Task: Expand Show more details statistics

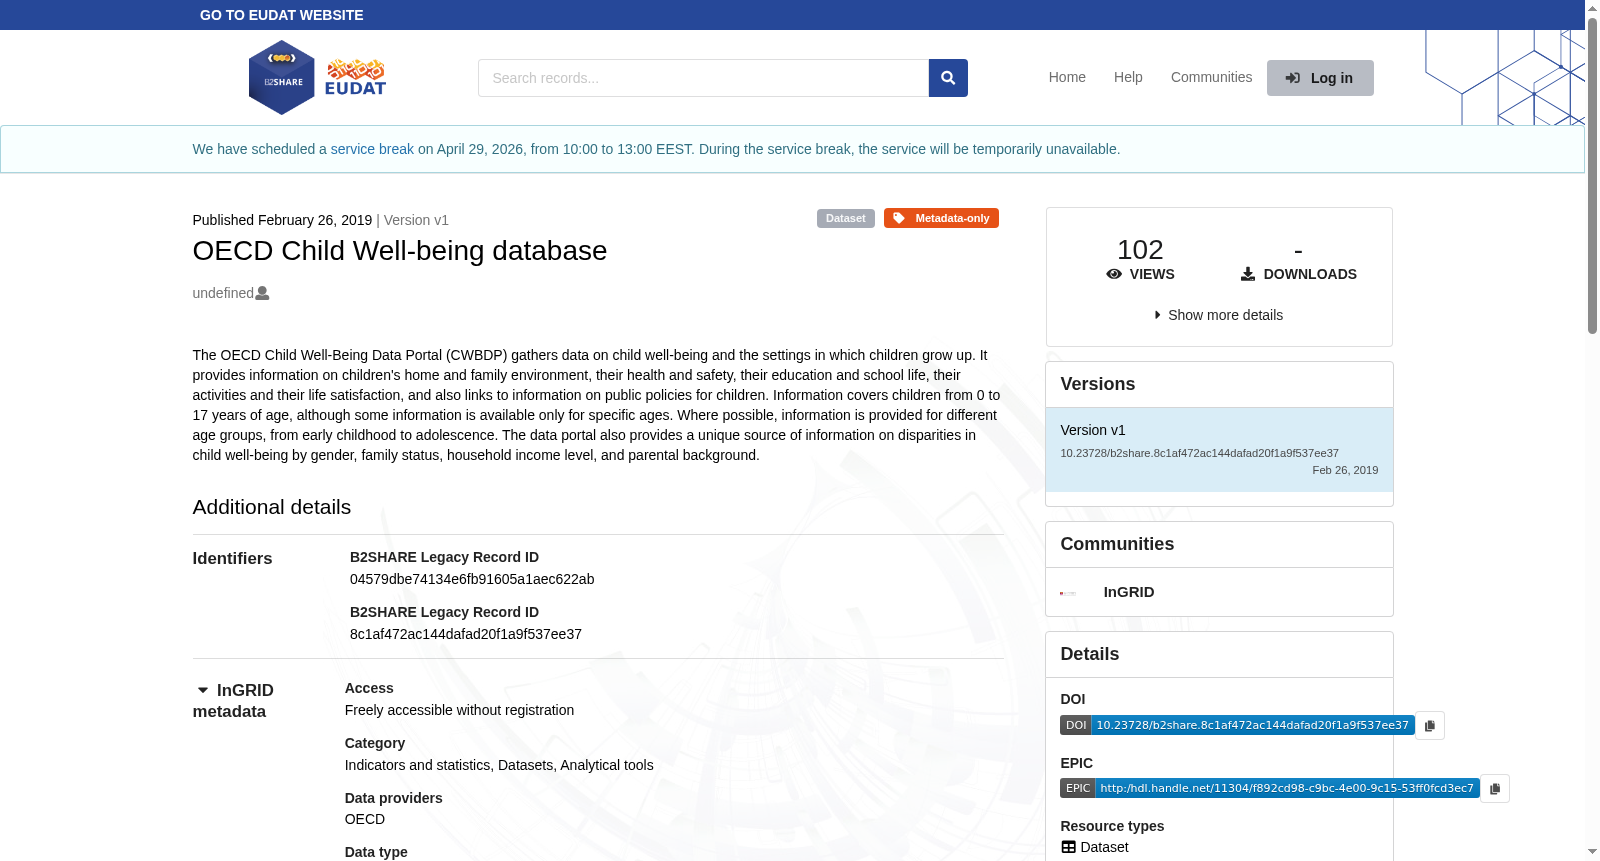Action: tap(1219, 315)
